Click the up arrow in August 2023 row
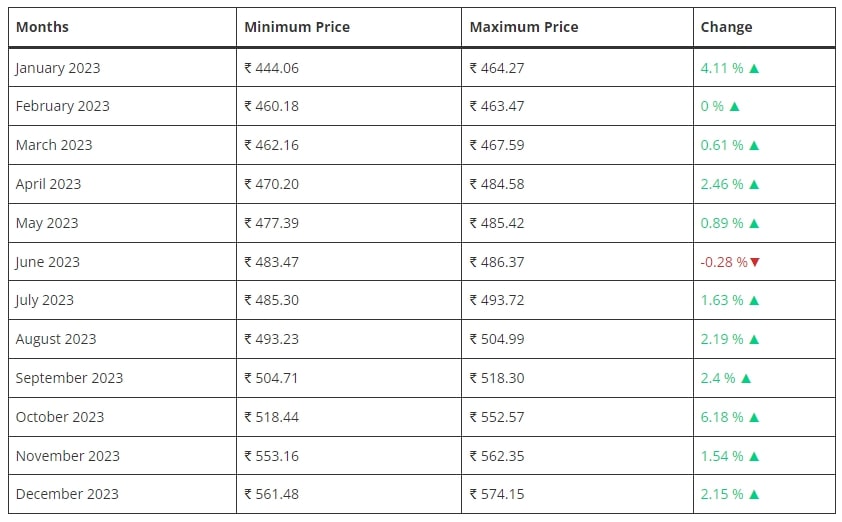The height and width of the screenshot is (522, 842). [754, 339]
